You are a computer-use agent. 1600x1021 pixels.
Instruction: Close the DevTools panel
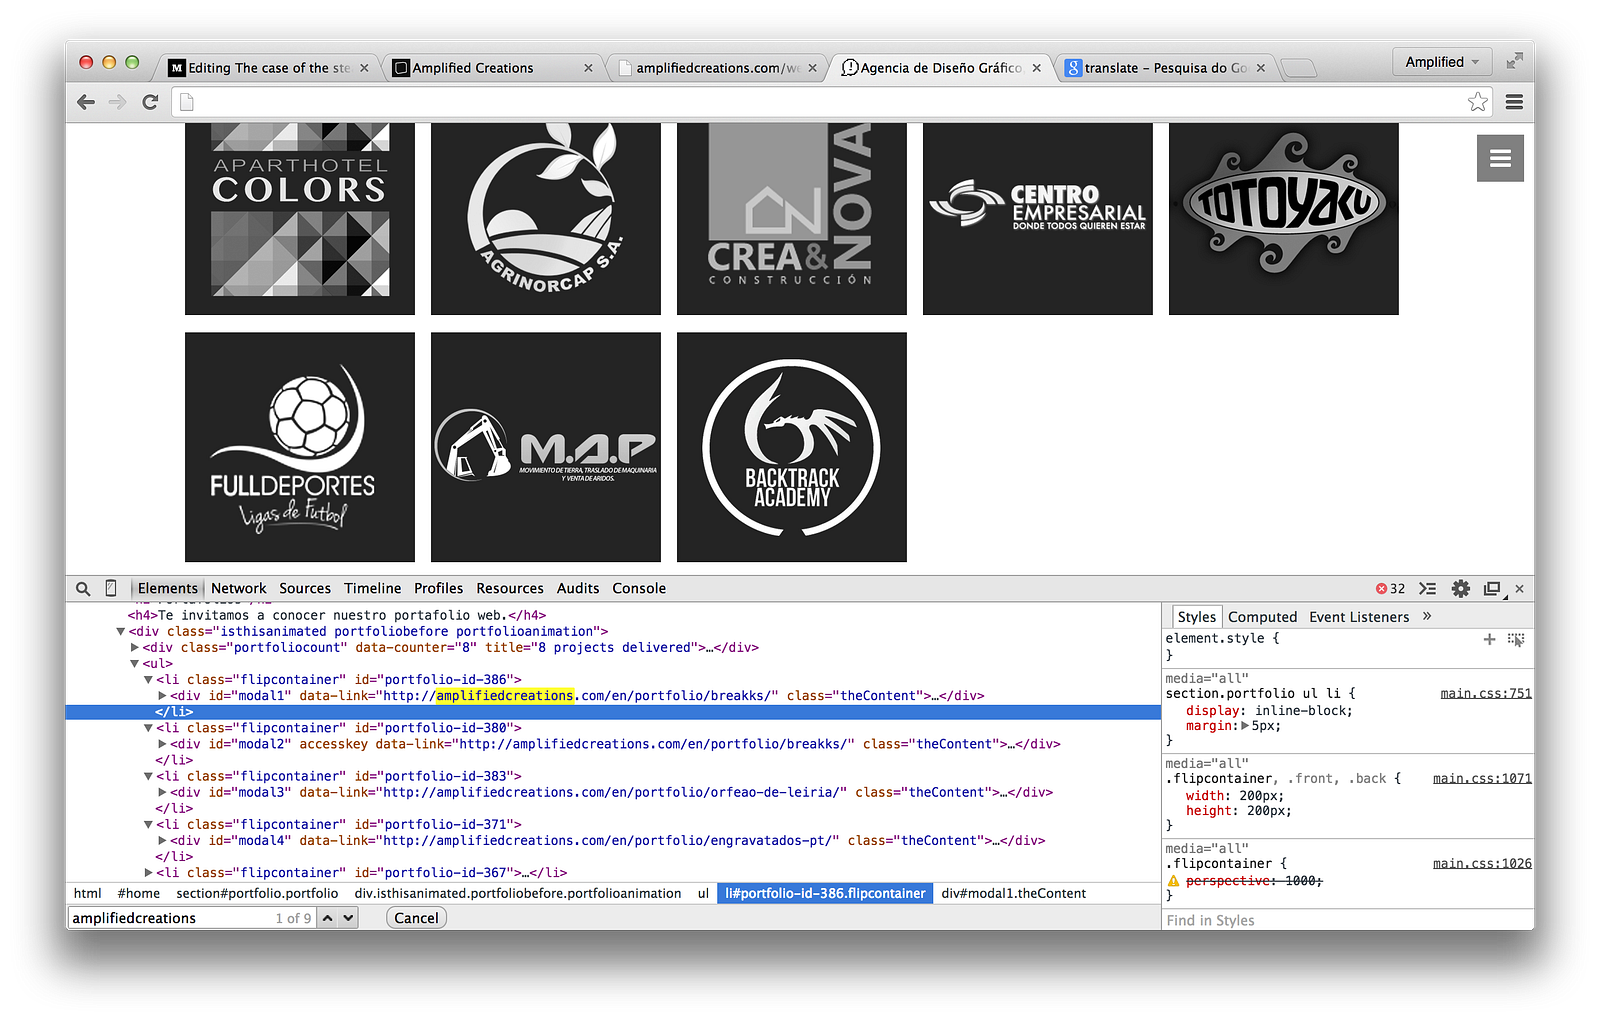tap(1520, 589)
